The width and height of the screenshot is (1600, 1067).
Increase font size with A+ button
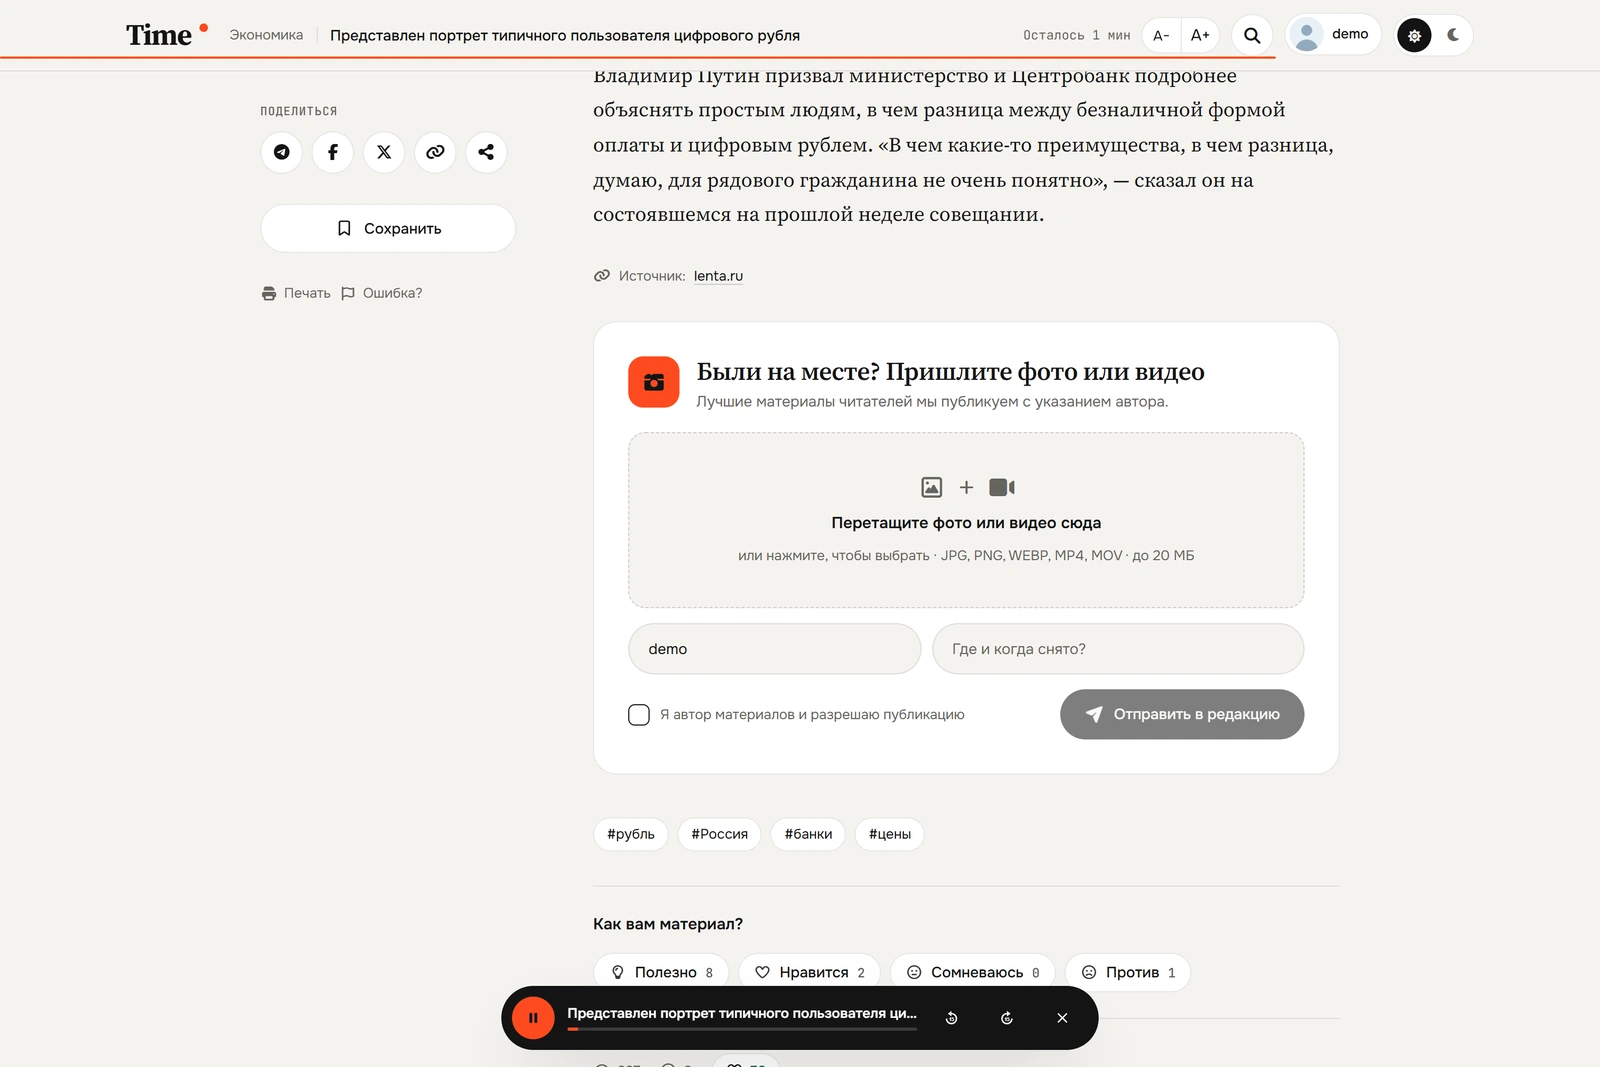pos(1200,35)
